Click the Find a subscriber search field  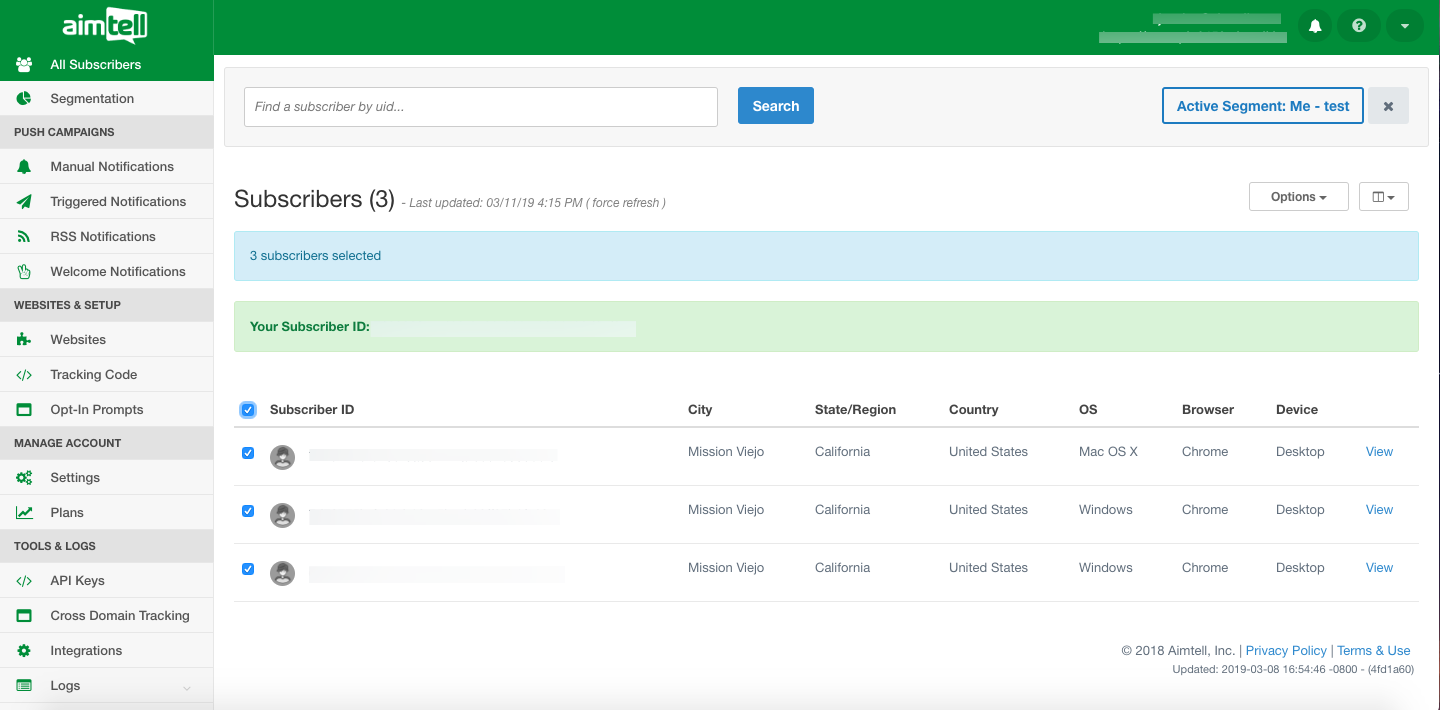pyautogui.click(x=480, y=106)
